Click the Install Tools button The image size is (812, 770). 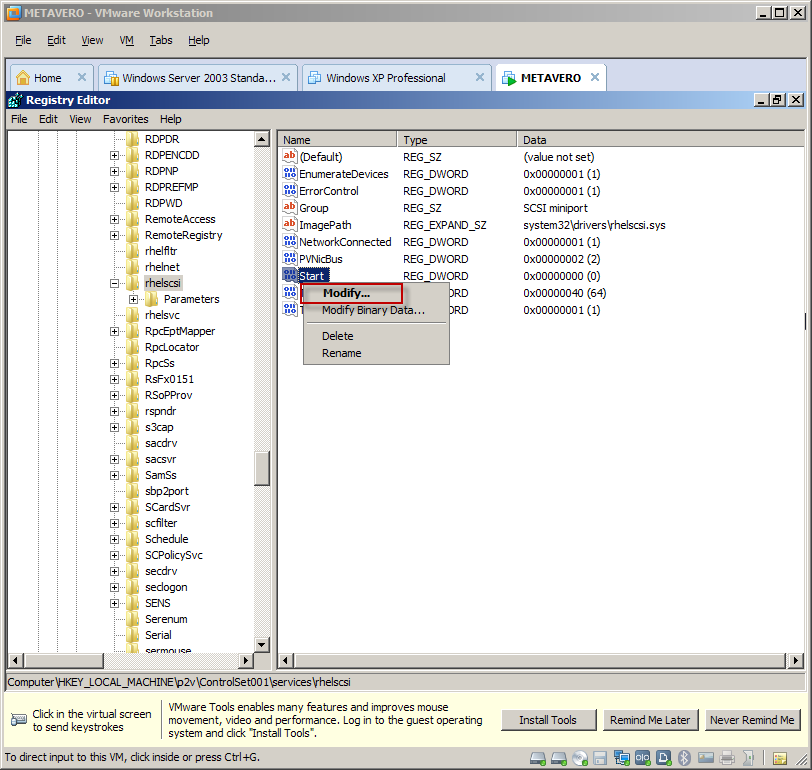click(x=548, y=720)
